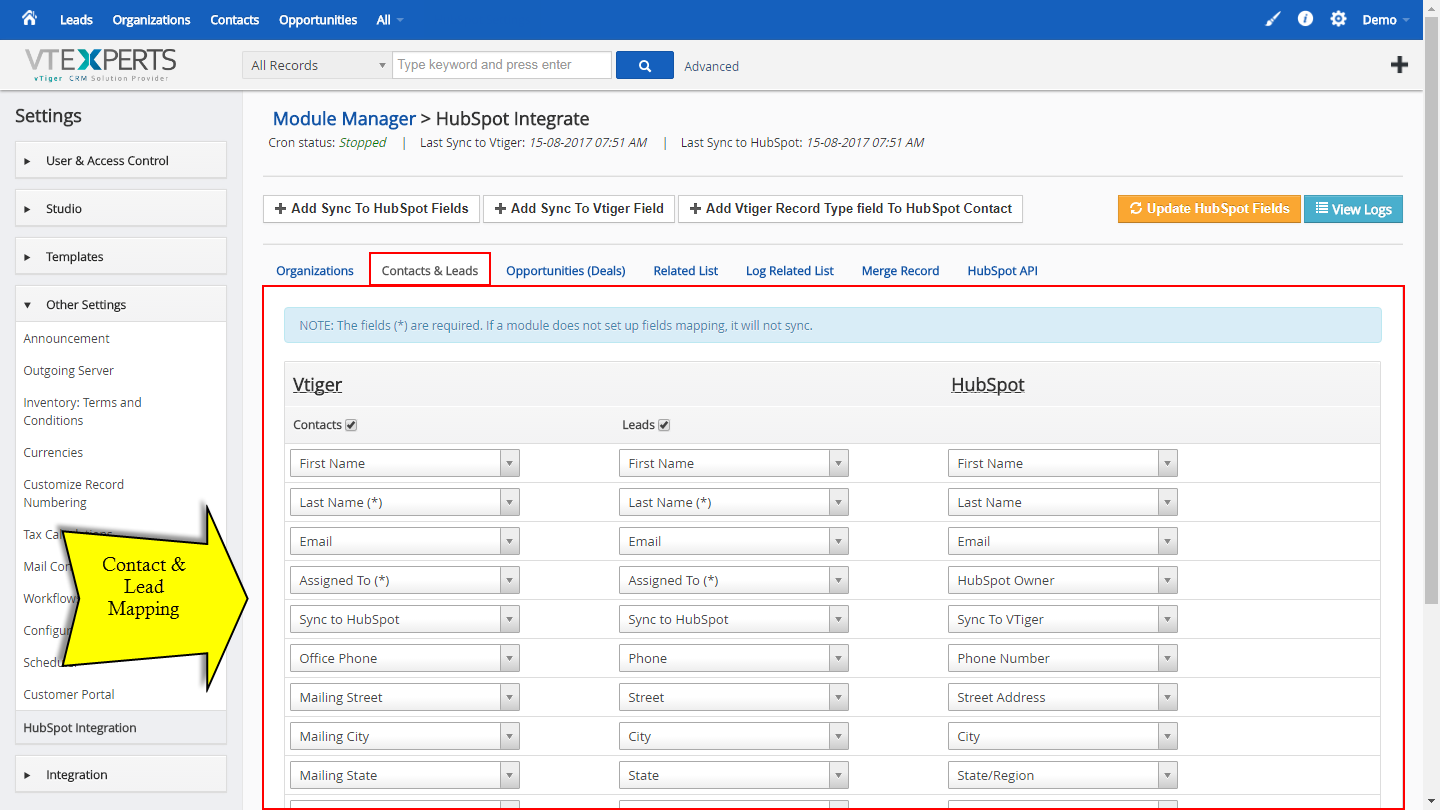Open the info icon in top bar
1440x810 pixels.
pos(1305,19)
